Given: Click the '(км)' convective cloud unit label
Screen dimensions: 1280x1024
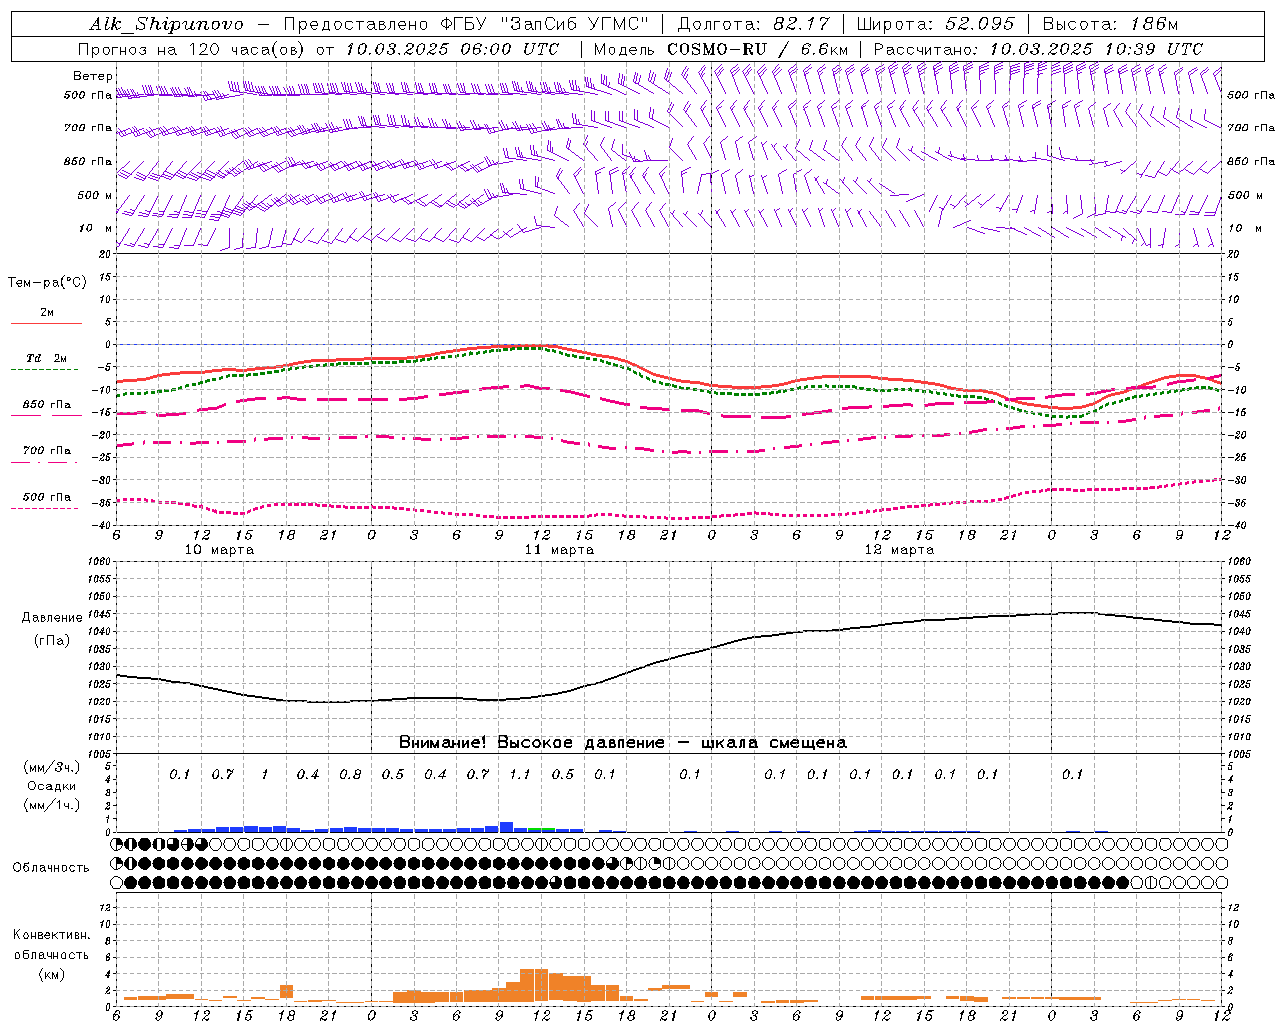Looking at the screenshot, I should point(51,974).
